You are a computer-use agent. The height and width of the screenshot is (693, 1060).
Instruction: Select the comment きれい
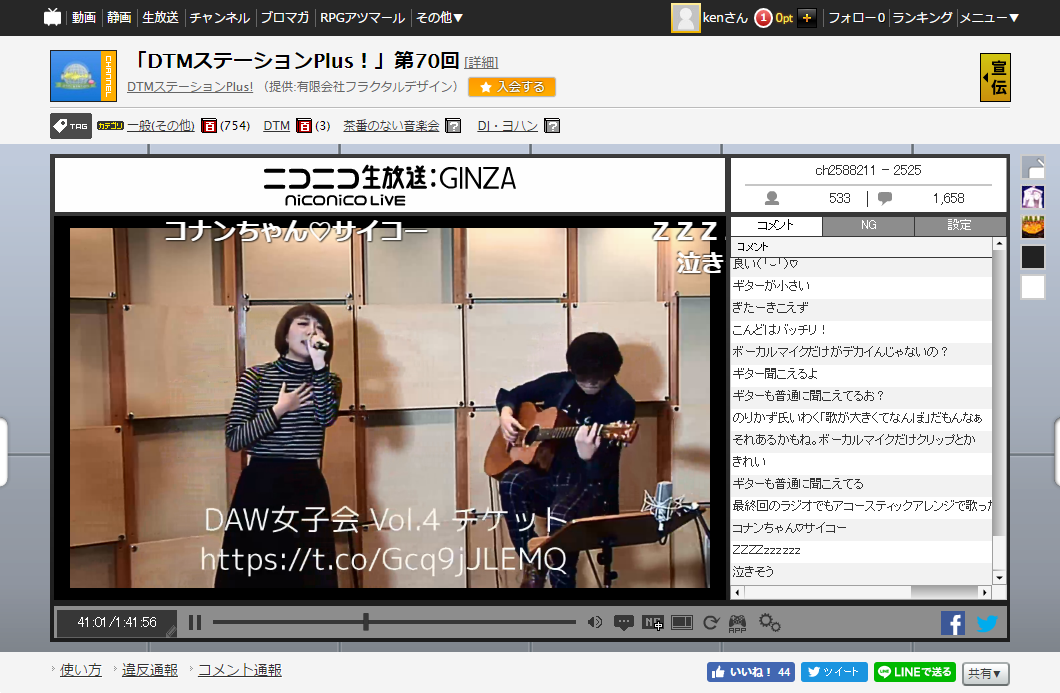point(861,462)
